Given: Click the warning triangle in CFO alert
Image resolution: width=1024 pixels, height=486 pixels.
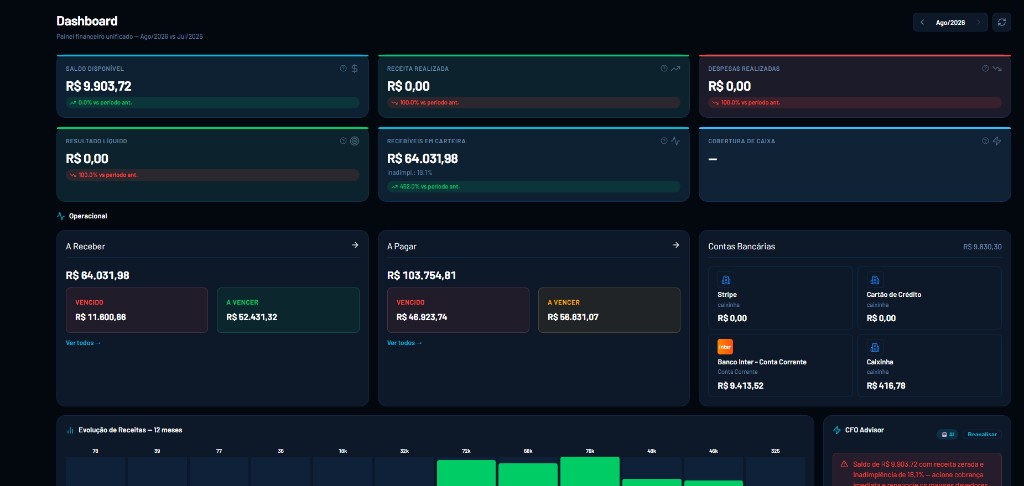Looking at the screenshot, I should coord(844,464).
